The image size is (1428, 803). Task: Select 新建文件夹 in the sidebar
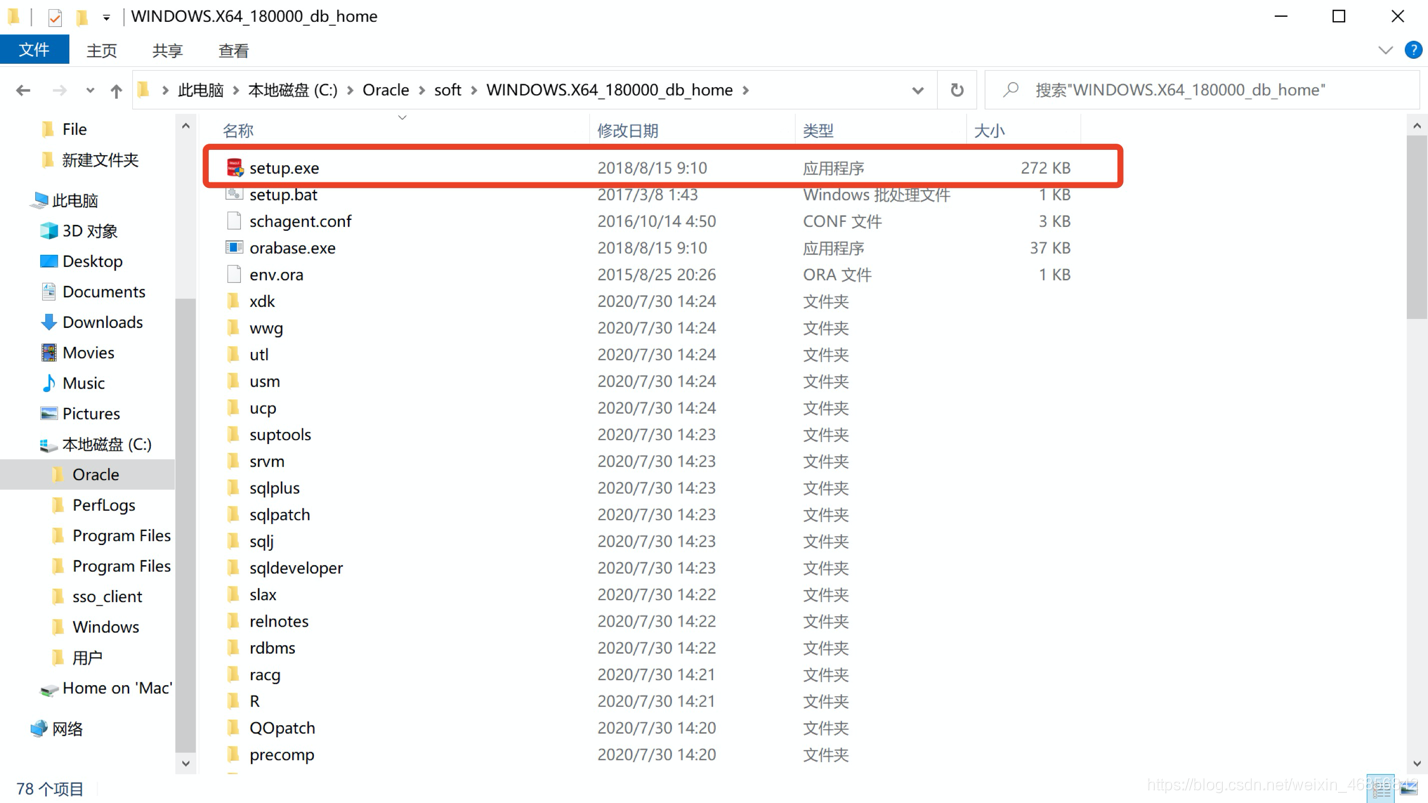coord(100,160)
